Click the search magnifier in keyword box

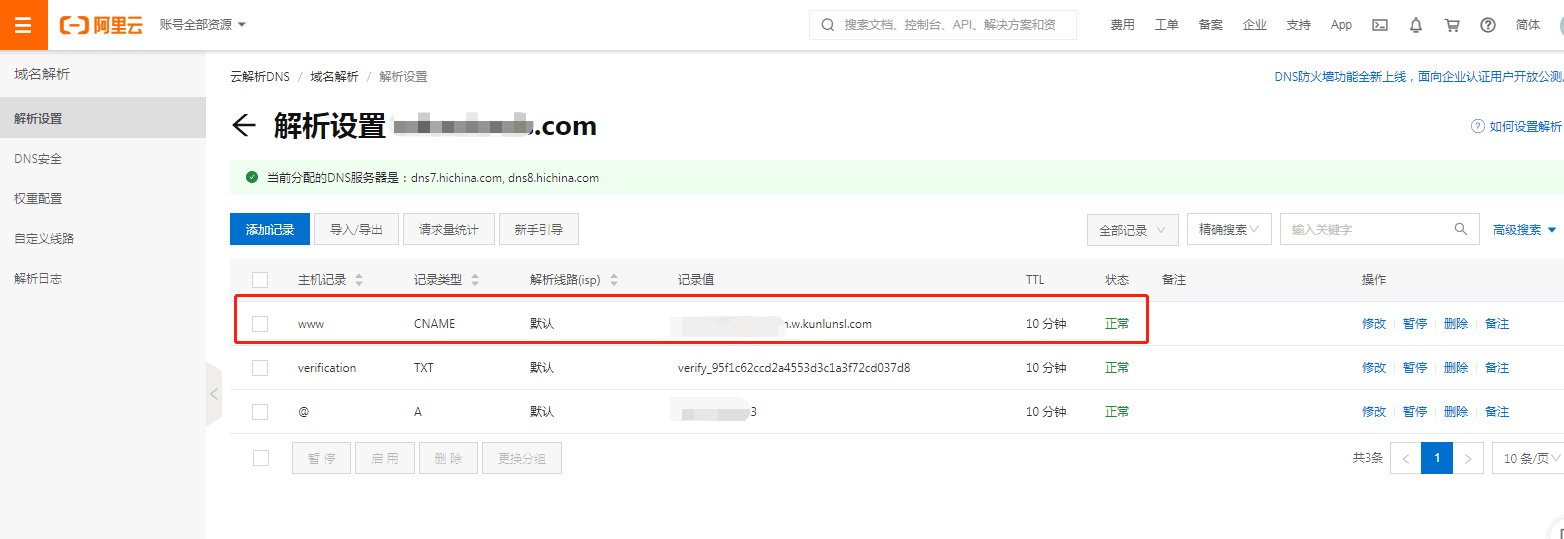point(1461,229)
